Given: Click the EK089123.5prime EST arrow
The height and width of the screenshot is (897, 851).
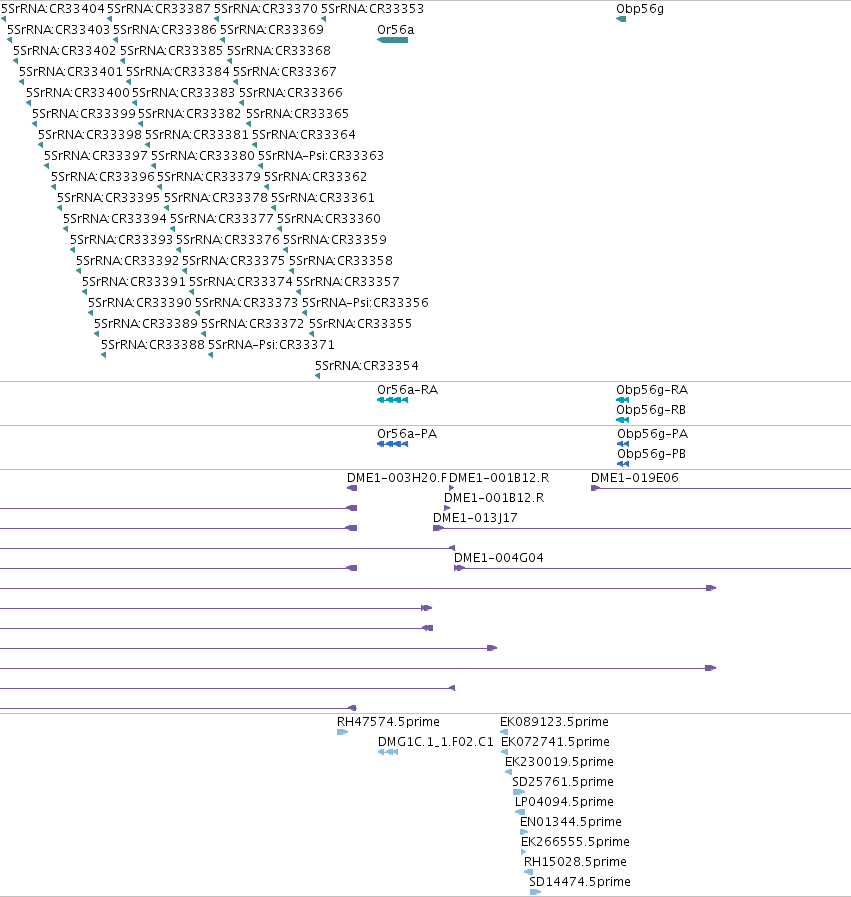Looking at the screenshot, I should pyautogui.click(x=504, y=732).
